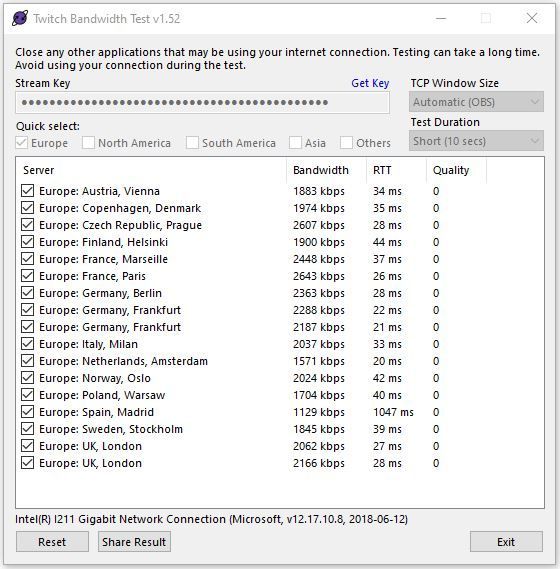
Task: Uncheck London checkbox on 2166 kbps row
Action: 28,463
